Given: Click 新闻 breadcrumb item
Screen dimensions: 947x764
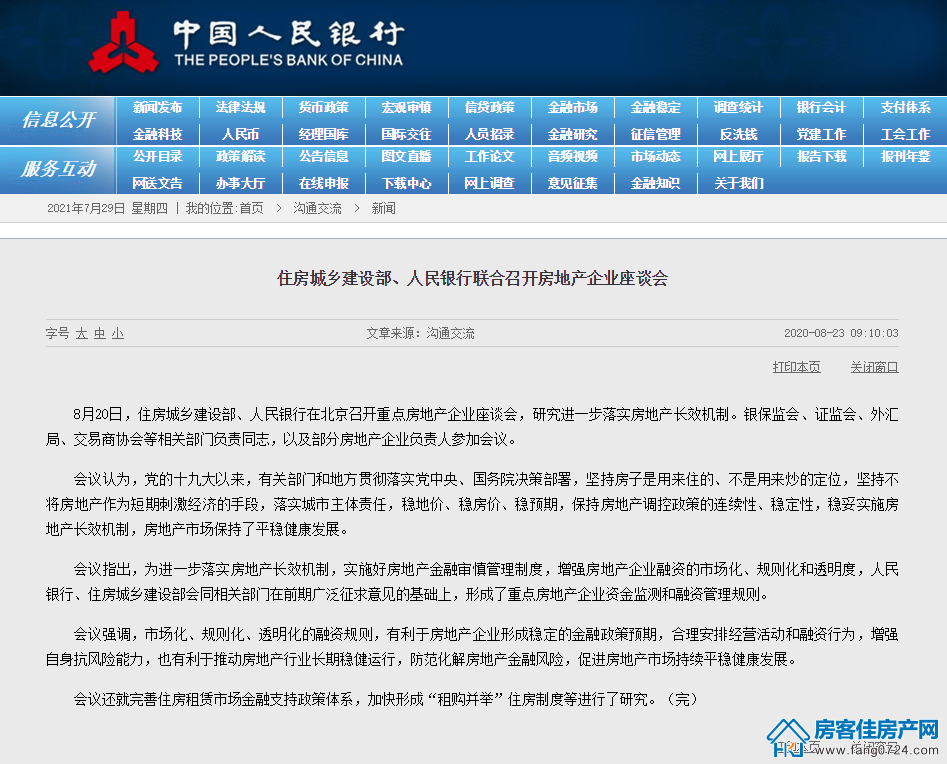Looking at the screenshot, I should [x=384, y=208].
